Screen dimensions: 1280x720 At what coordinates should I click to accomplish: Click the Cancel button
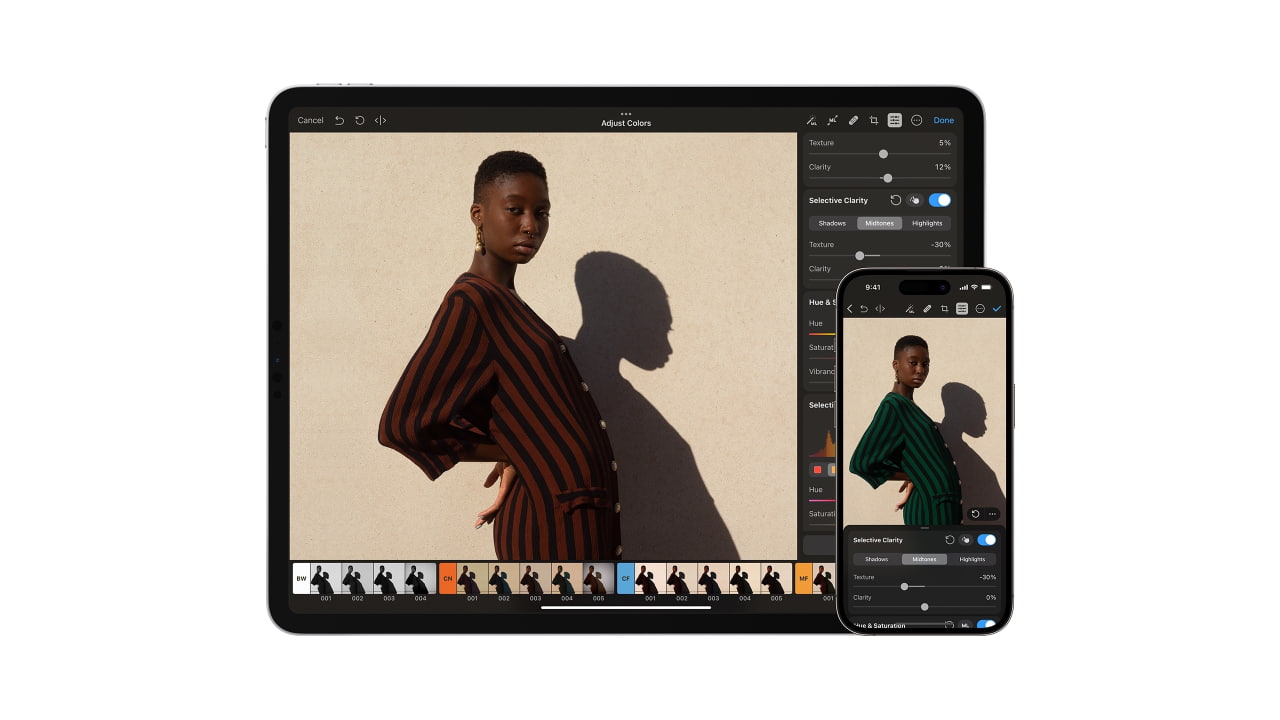click(x=310, y=120)
